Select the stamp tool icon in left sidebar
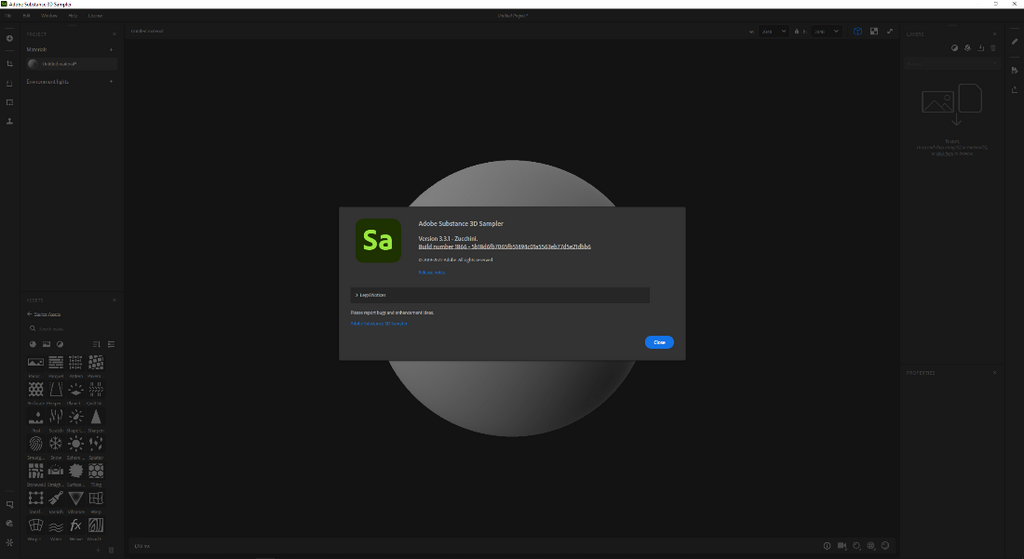The height and width of the screenshot is (559, 1024). tap(9, 121)
